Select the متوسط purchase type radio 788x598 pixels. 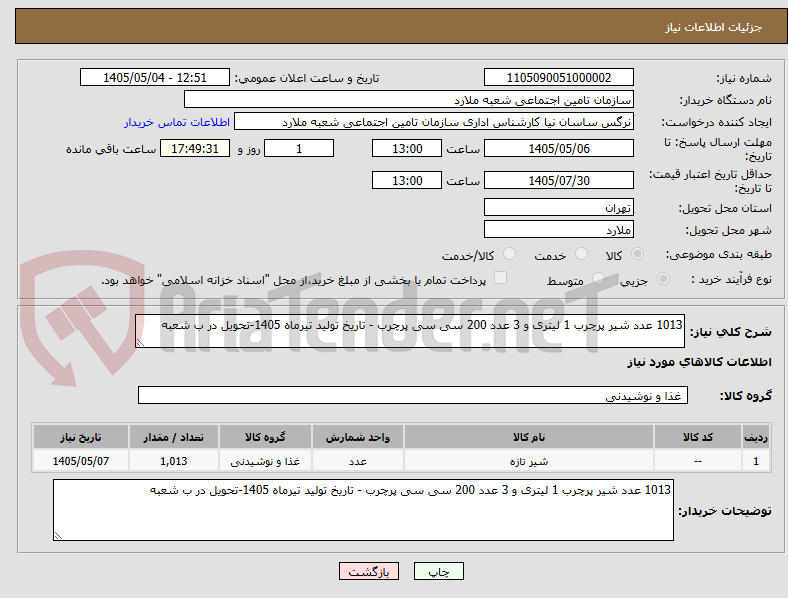click(598, 279)
